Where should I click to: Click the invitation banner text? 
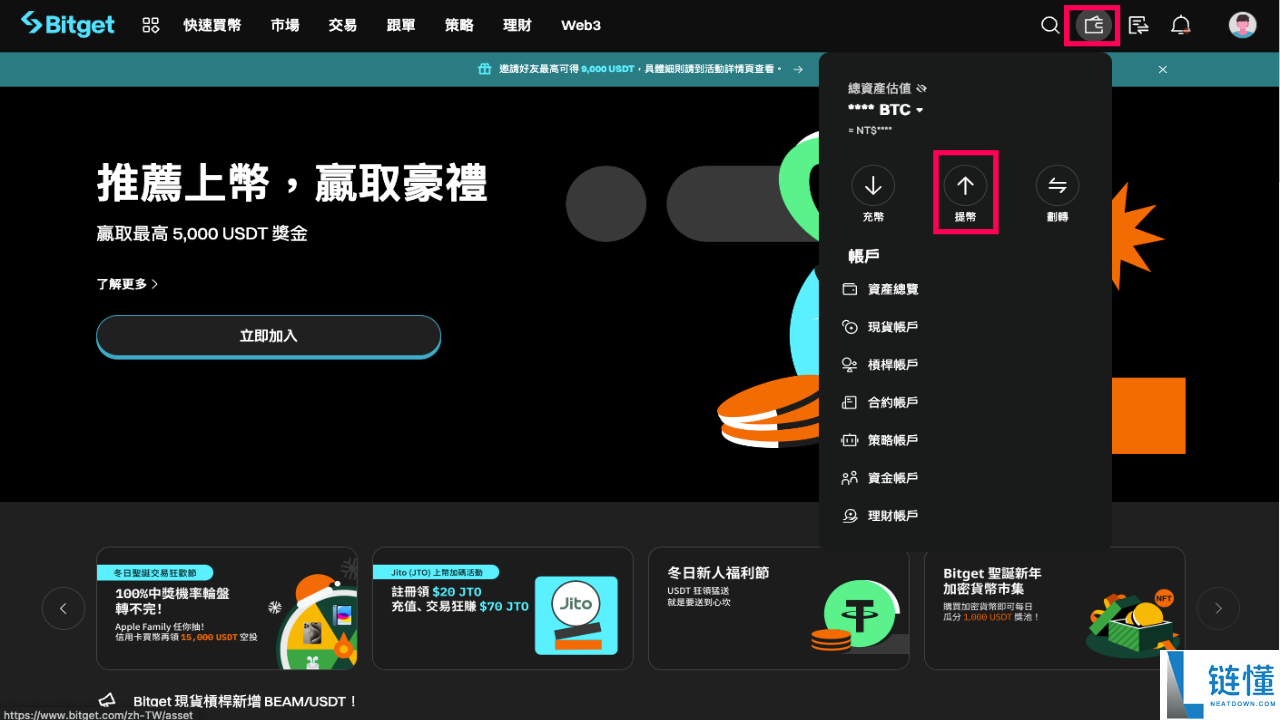pos(641,69)
